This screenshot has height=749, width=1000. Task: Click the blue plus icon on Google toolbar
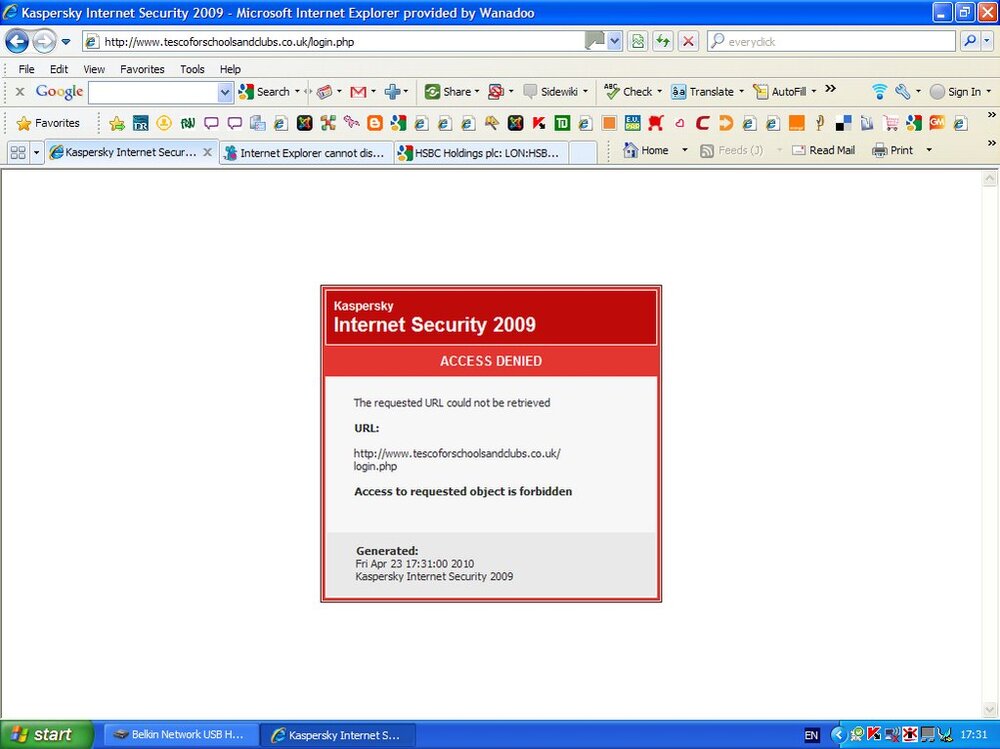pos(392,92)
